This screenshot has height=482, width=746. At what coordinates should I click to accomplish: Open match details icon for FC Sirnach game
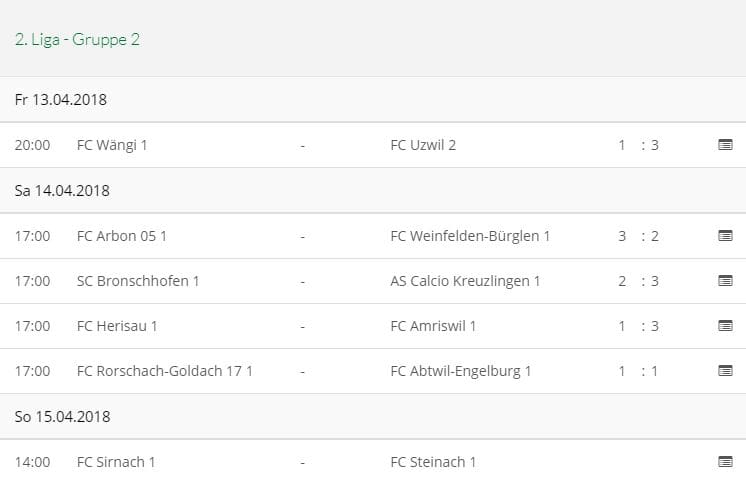click(725, 462)
